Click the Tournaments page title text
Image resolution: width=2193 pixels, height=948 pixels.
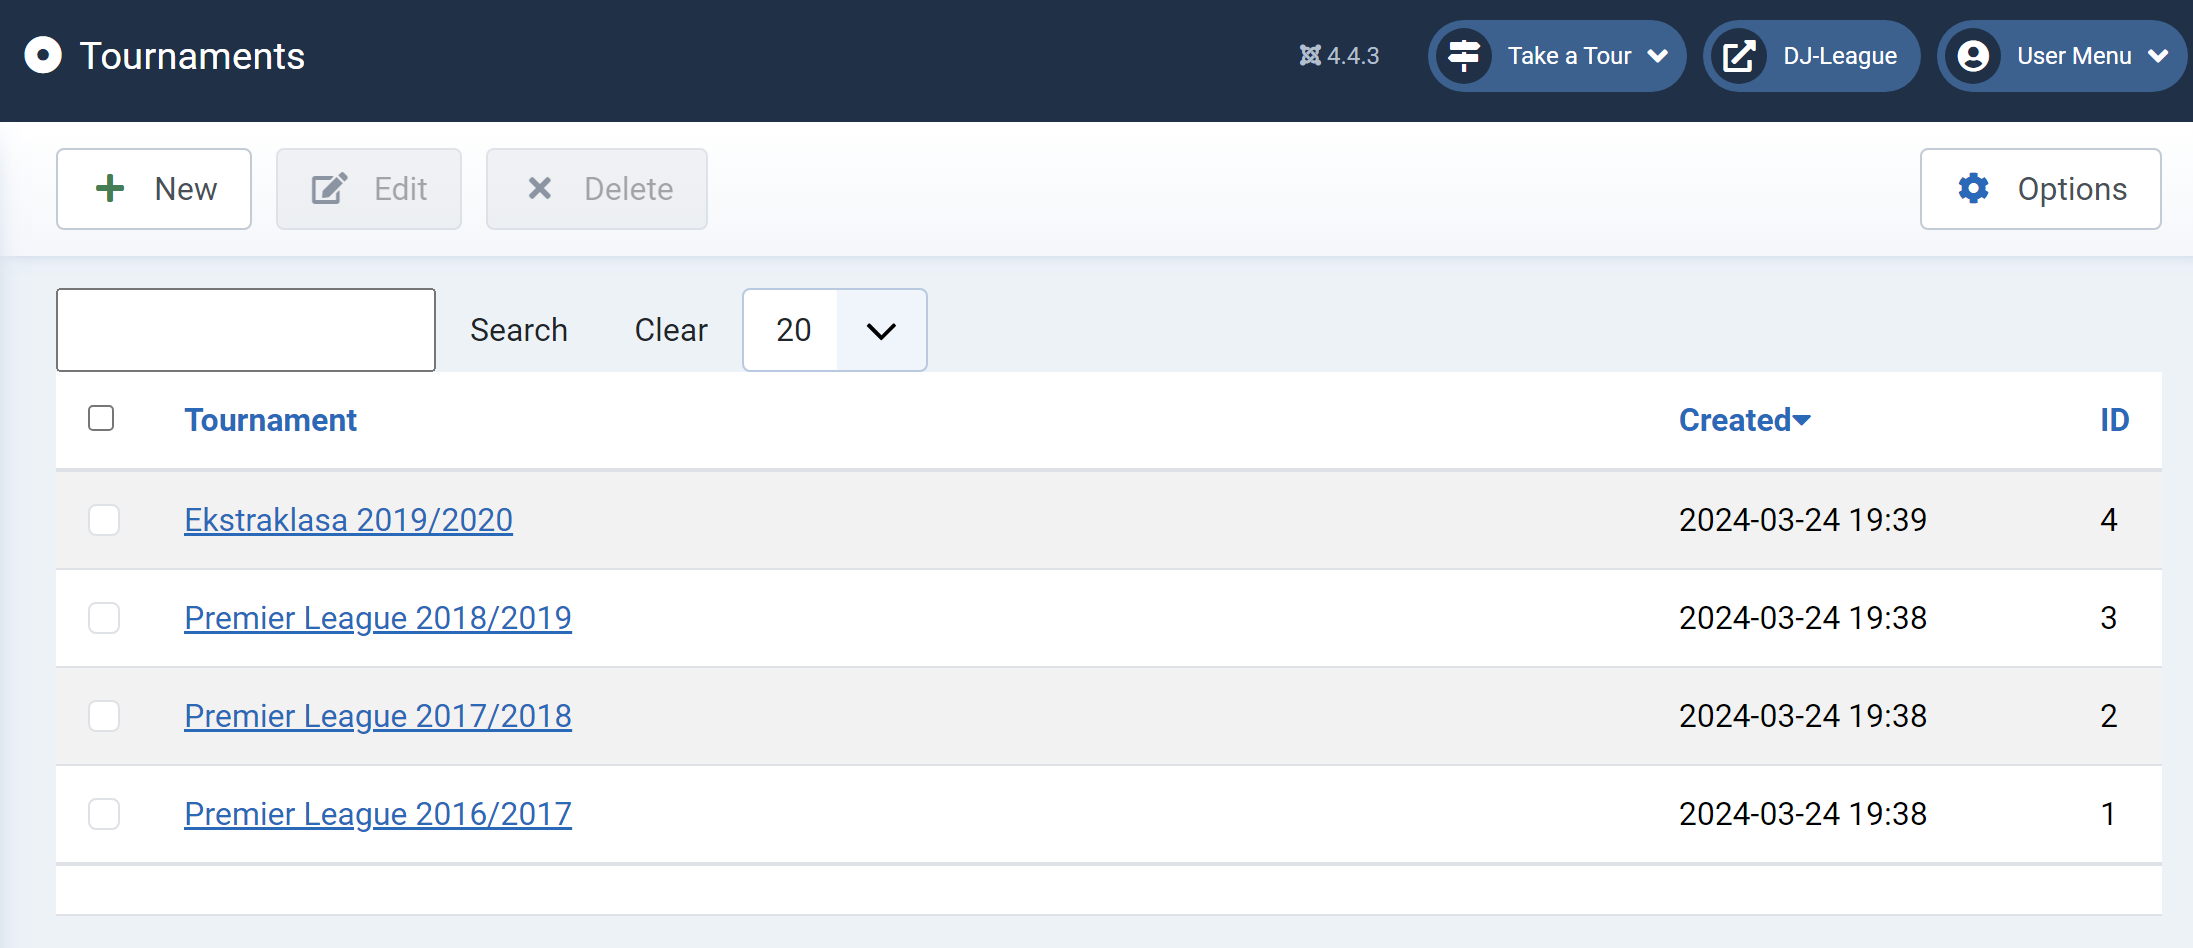tap(192, 56)
